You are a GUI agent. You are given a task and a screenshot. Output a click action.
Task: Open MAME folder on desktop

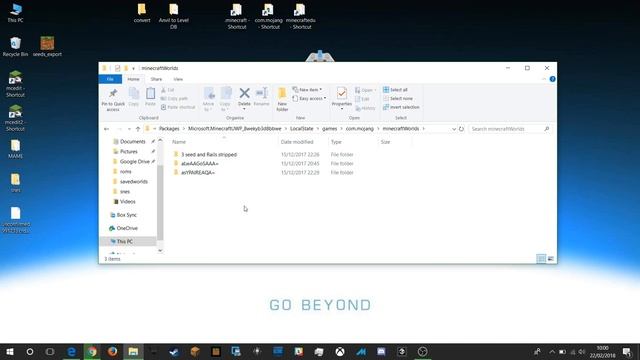[16, 149]
